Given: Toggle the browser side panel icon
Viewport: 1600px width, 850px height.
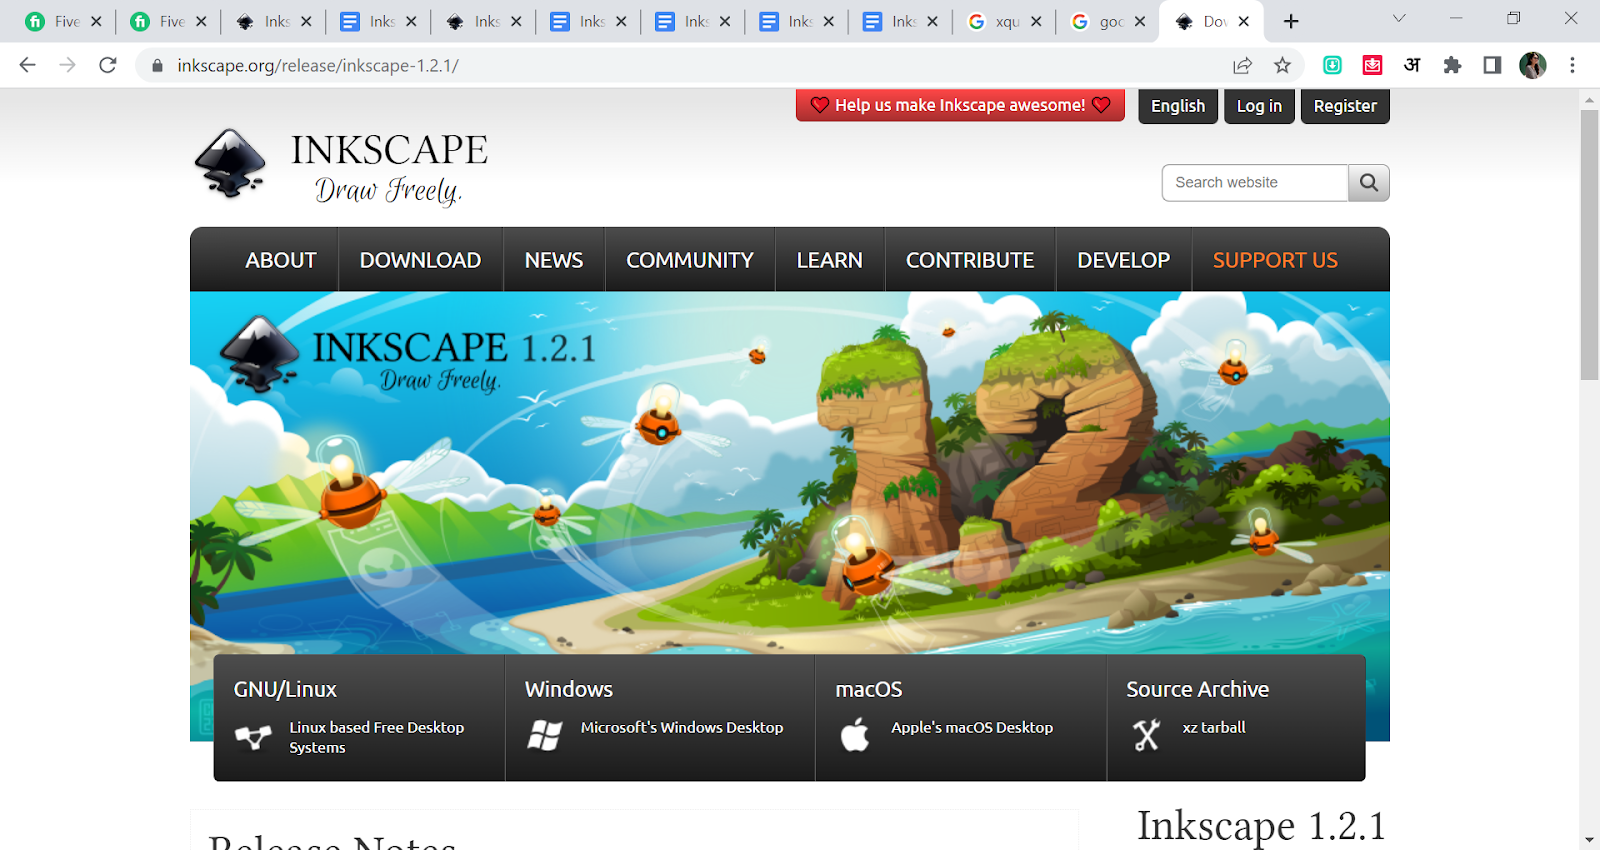Looking at the screenshot, I should click(x=1492, y=65).
